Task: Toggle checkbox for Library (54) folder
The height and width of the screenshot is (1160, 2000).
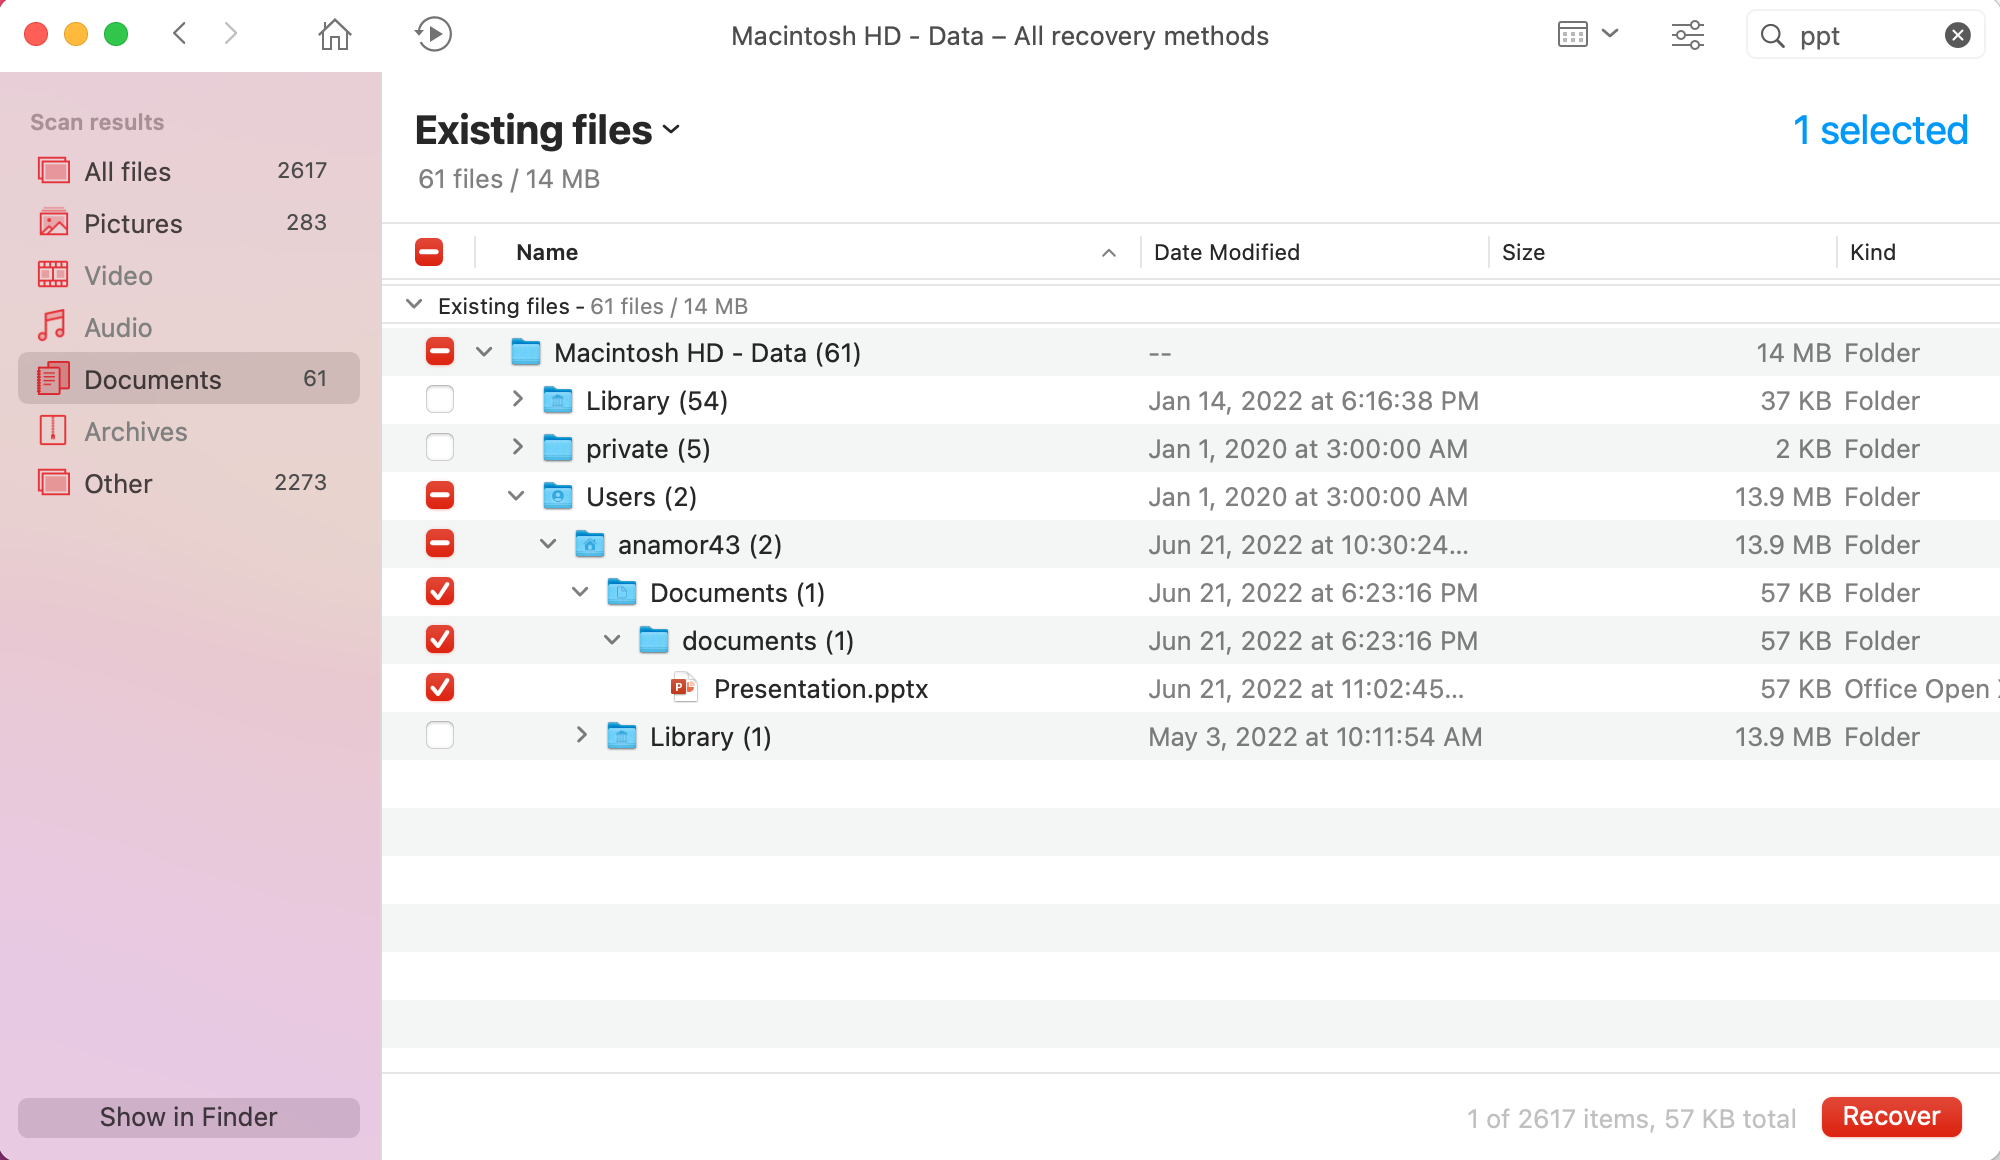Action: (x=440, y=399)
